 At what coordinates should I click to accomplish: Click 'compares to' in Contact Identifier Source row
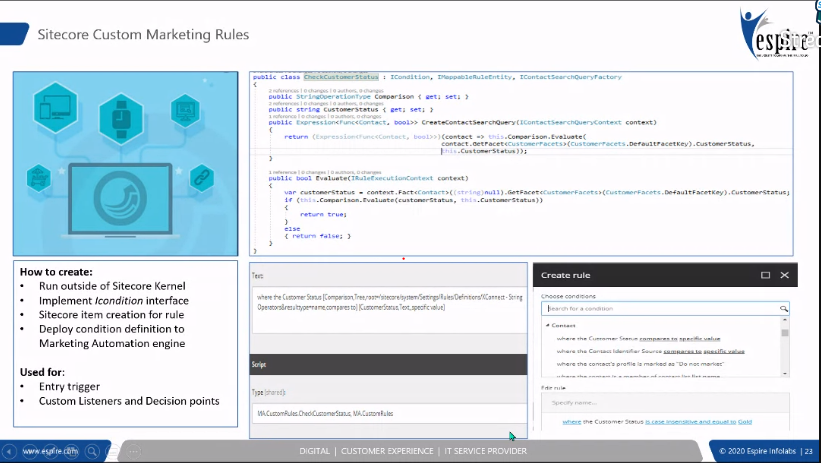[682, 351]
